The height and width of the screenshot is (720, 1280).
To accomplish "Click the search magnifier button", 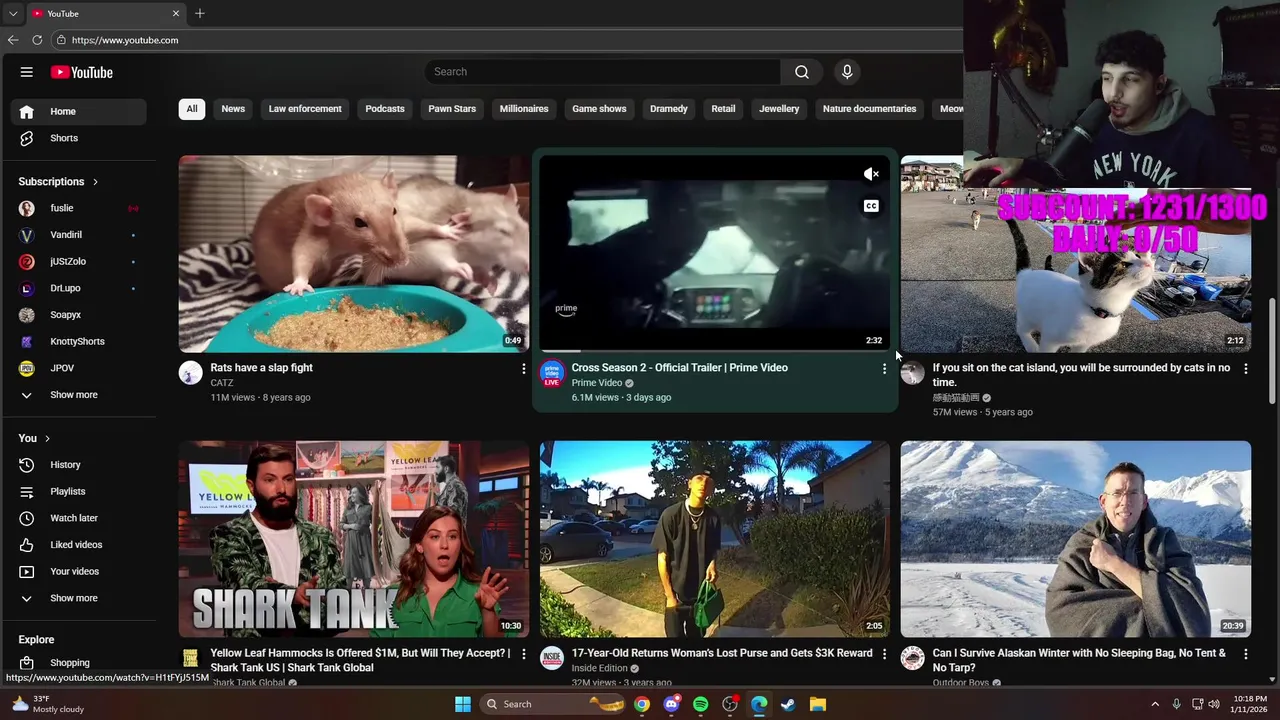I will pyautogui.click(x=802, y=72).
